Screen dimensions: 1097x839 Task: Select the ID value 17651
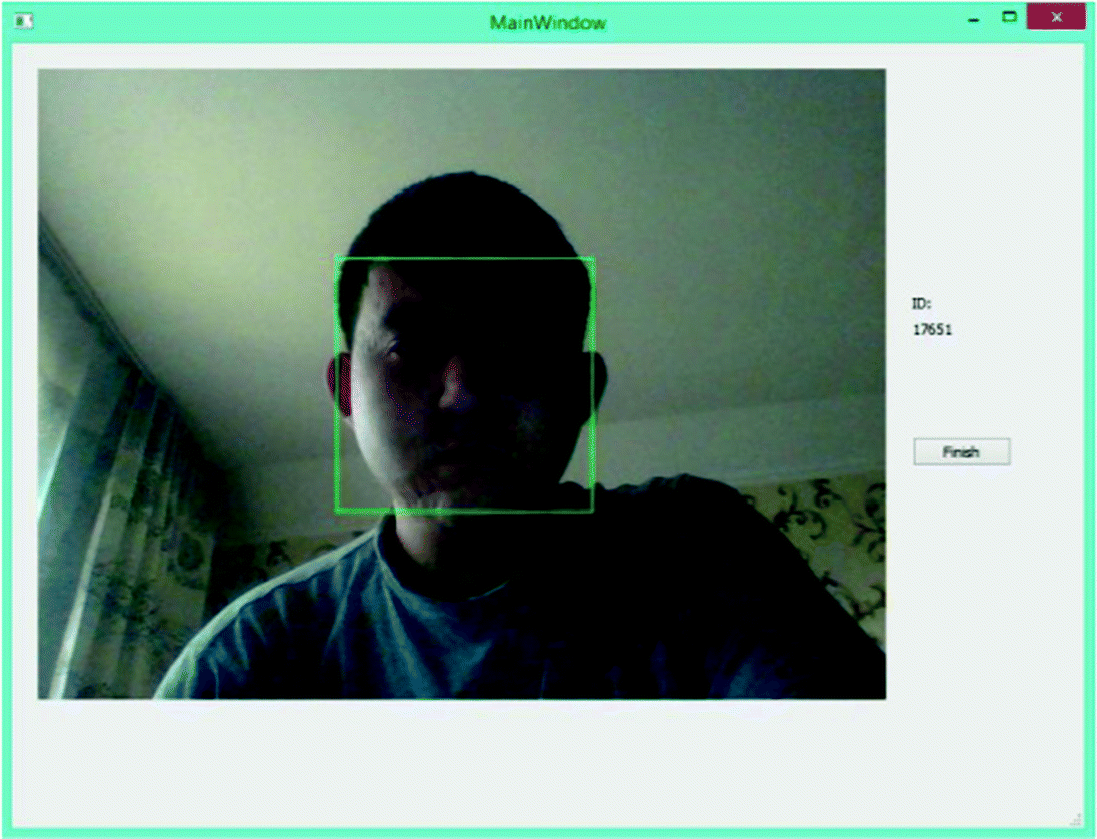[x=932, y=330]
